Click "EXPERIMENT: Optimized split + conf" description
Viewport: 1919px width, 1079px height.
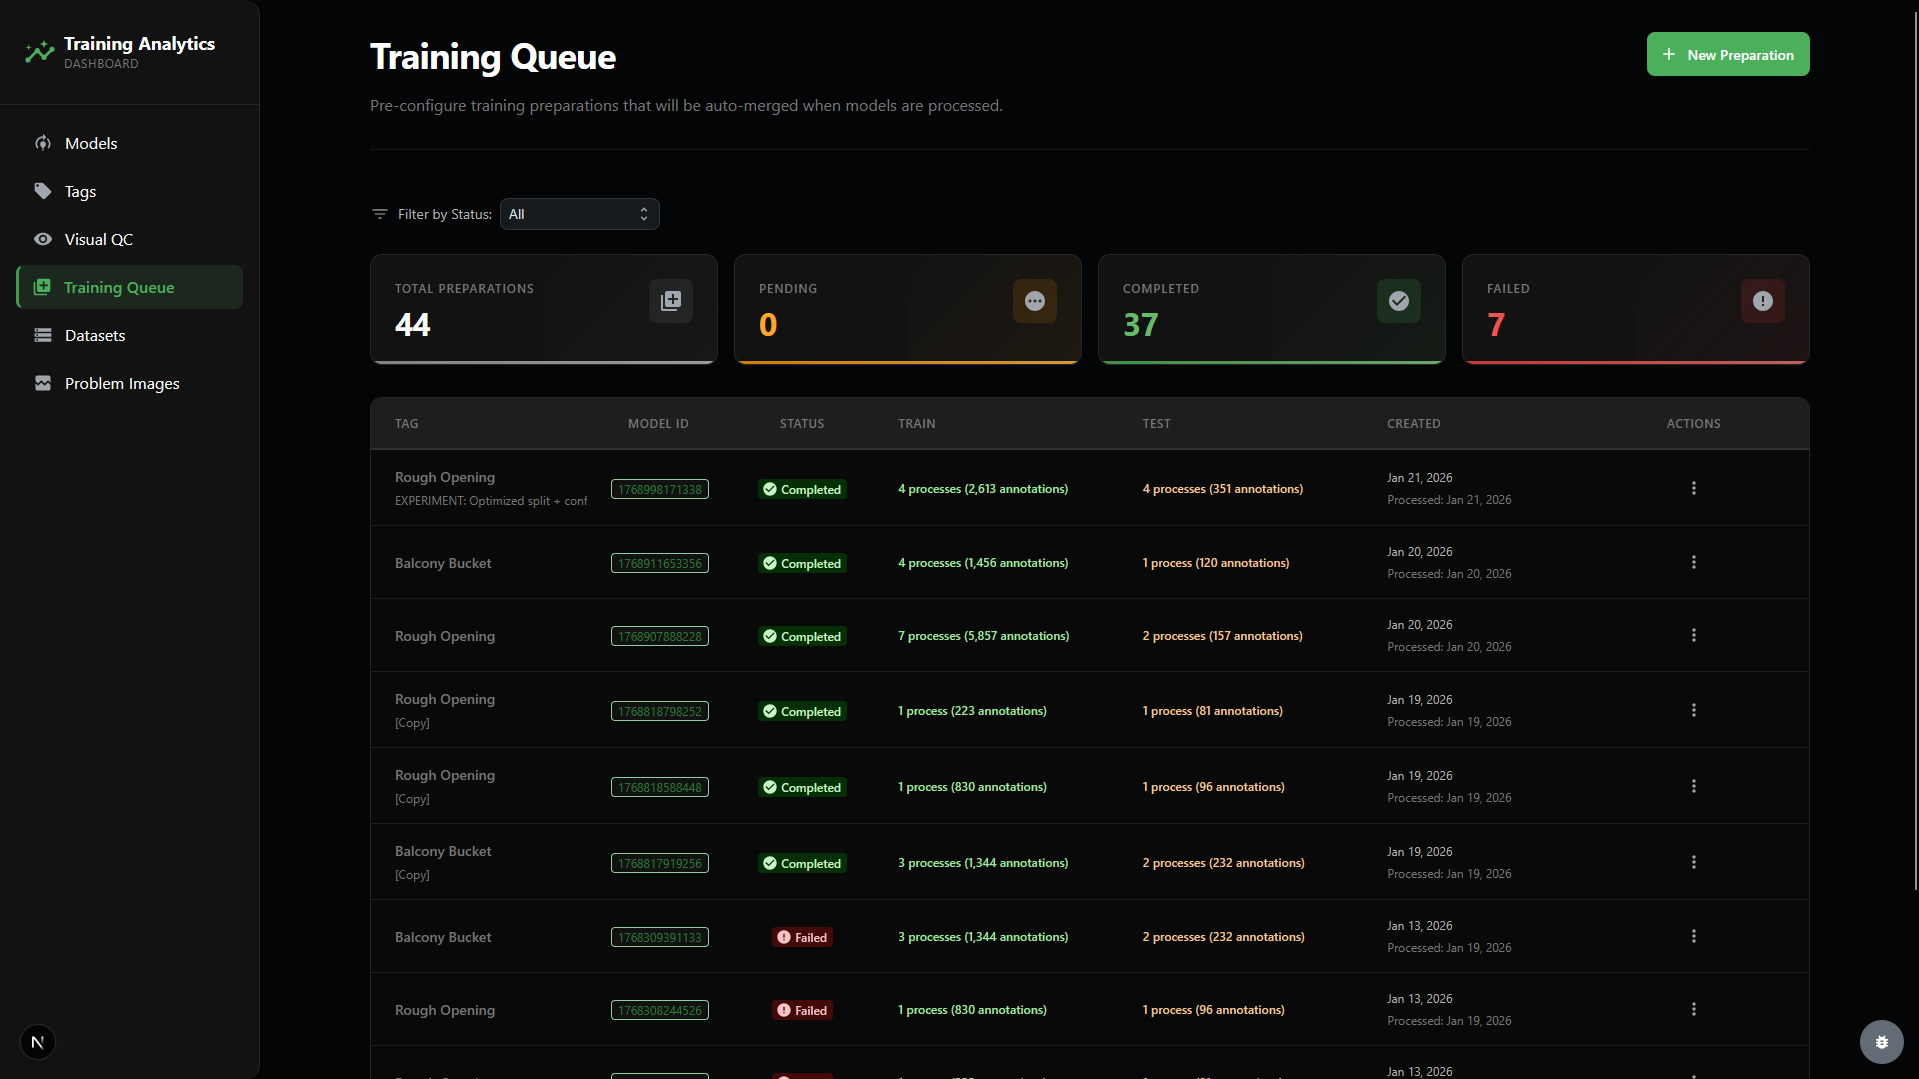(491, 501)
